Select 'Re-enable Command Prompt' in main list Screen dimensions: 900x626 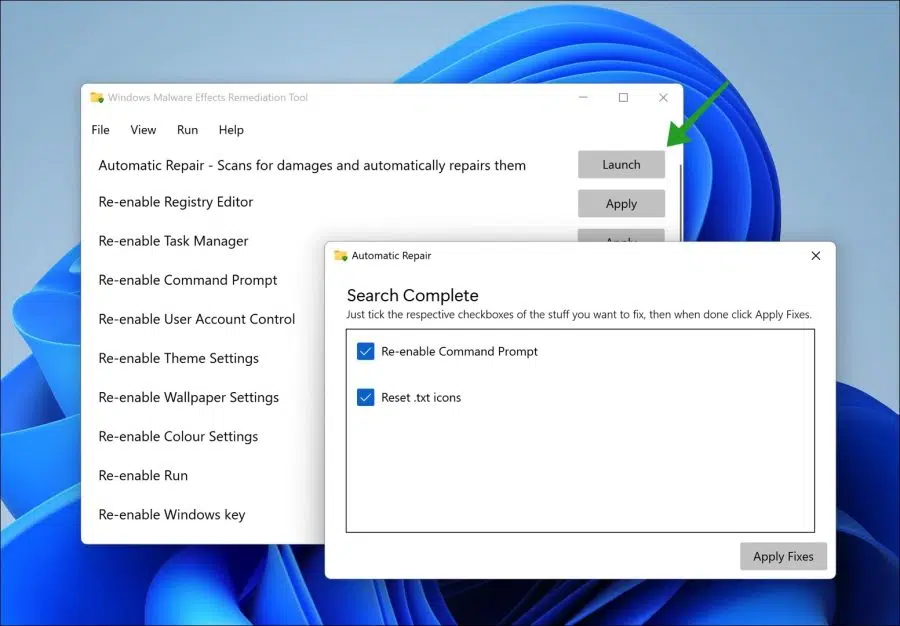click(188, 280)
